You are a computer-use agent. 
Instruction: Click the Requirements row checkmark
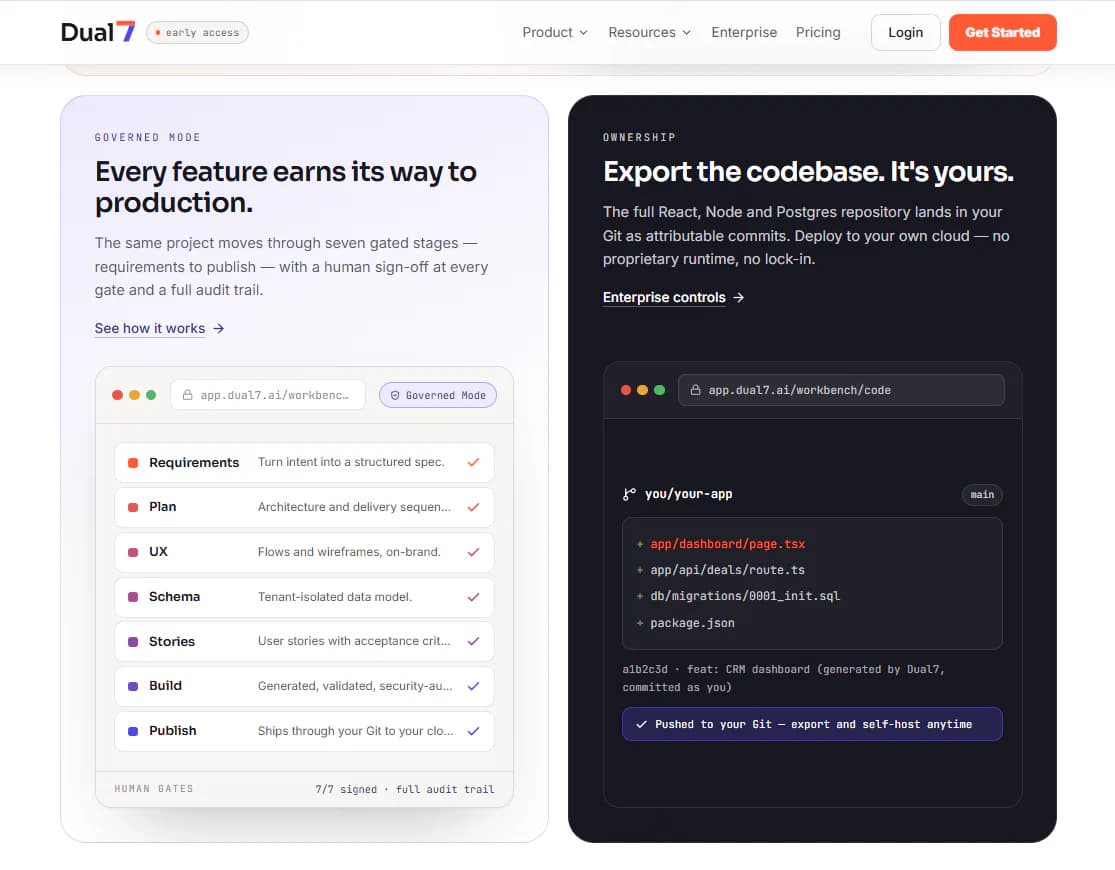474,462
